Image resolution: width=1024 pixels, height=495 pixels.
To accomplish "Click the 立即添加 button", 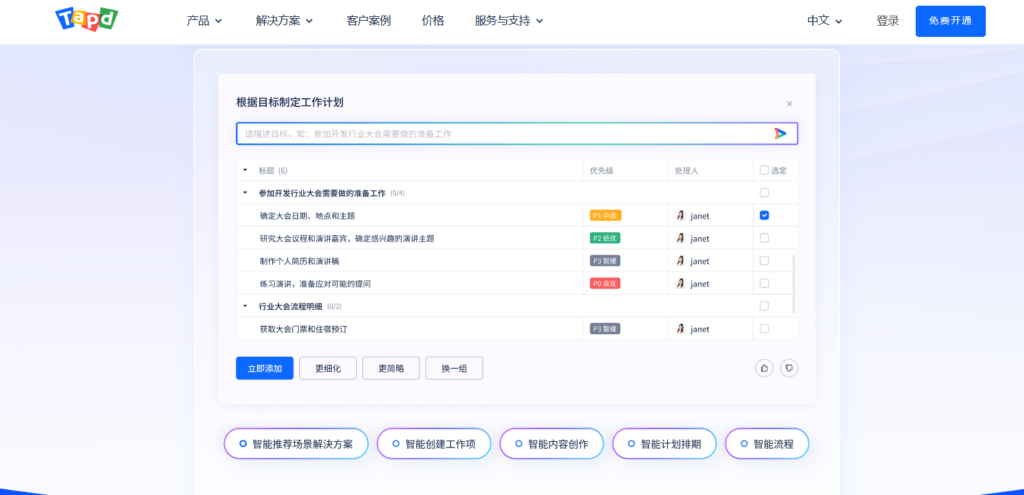I will [264, 368].
